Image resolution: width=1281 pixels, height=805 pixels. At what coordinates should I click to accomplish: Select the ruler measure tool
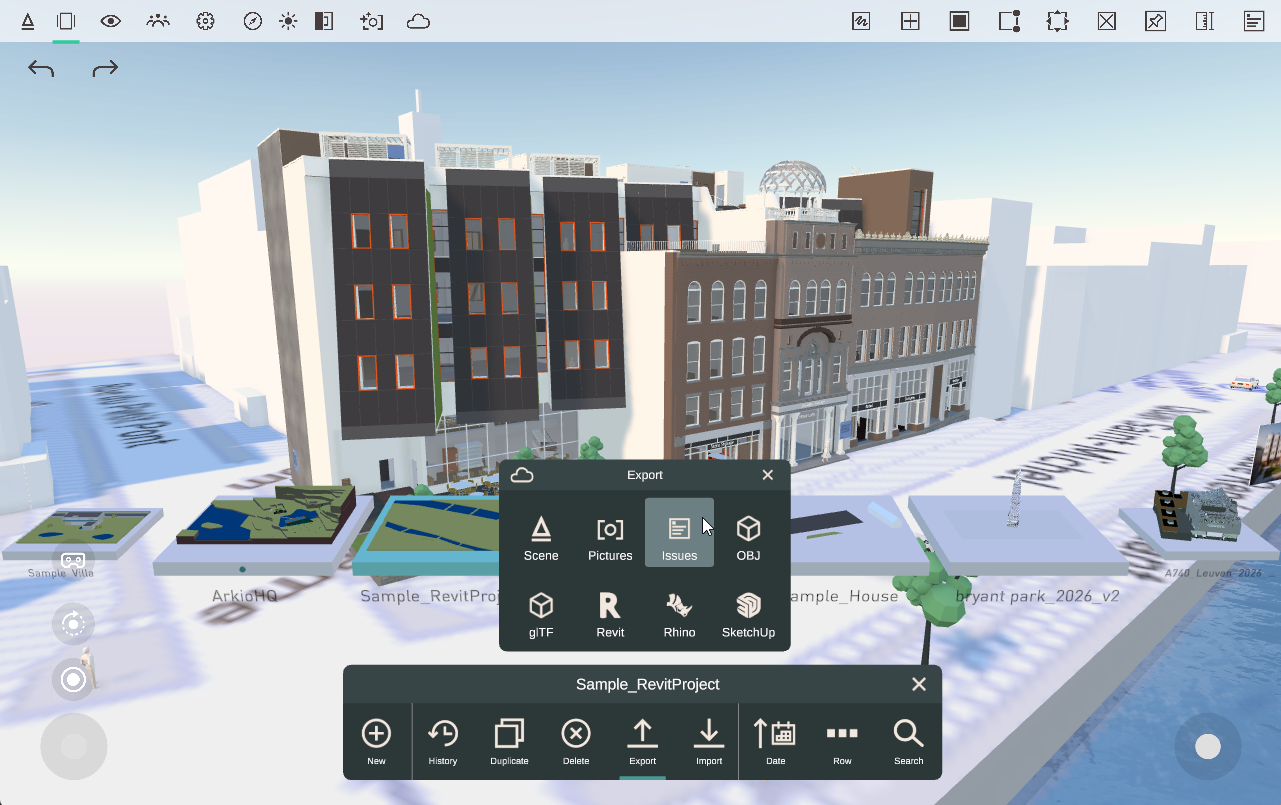[1204, 21]
